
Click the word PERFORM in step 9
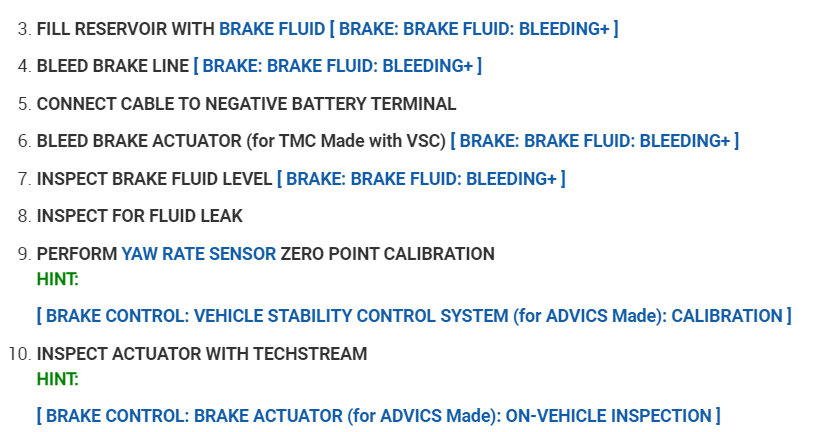(76, 254)
